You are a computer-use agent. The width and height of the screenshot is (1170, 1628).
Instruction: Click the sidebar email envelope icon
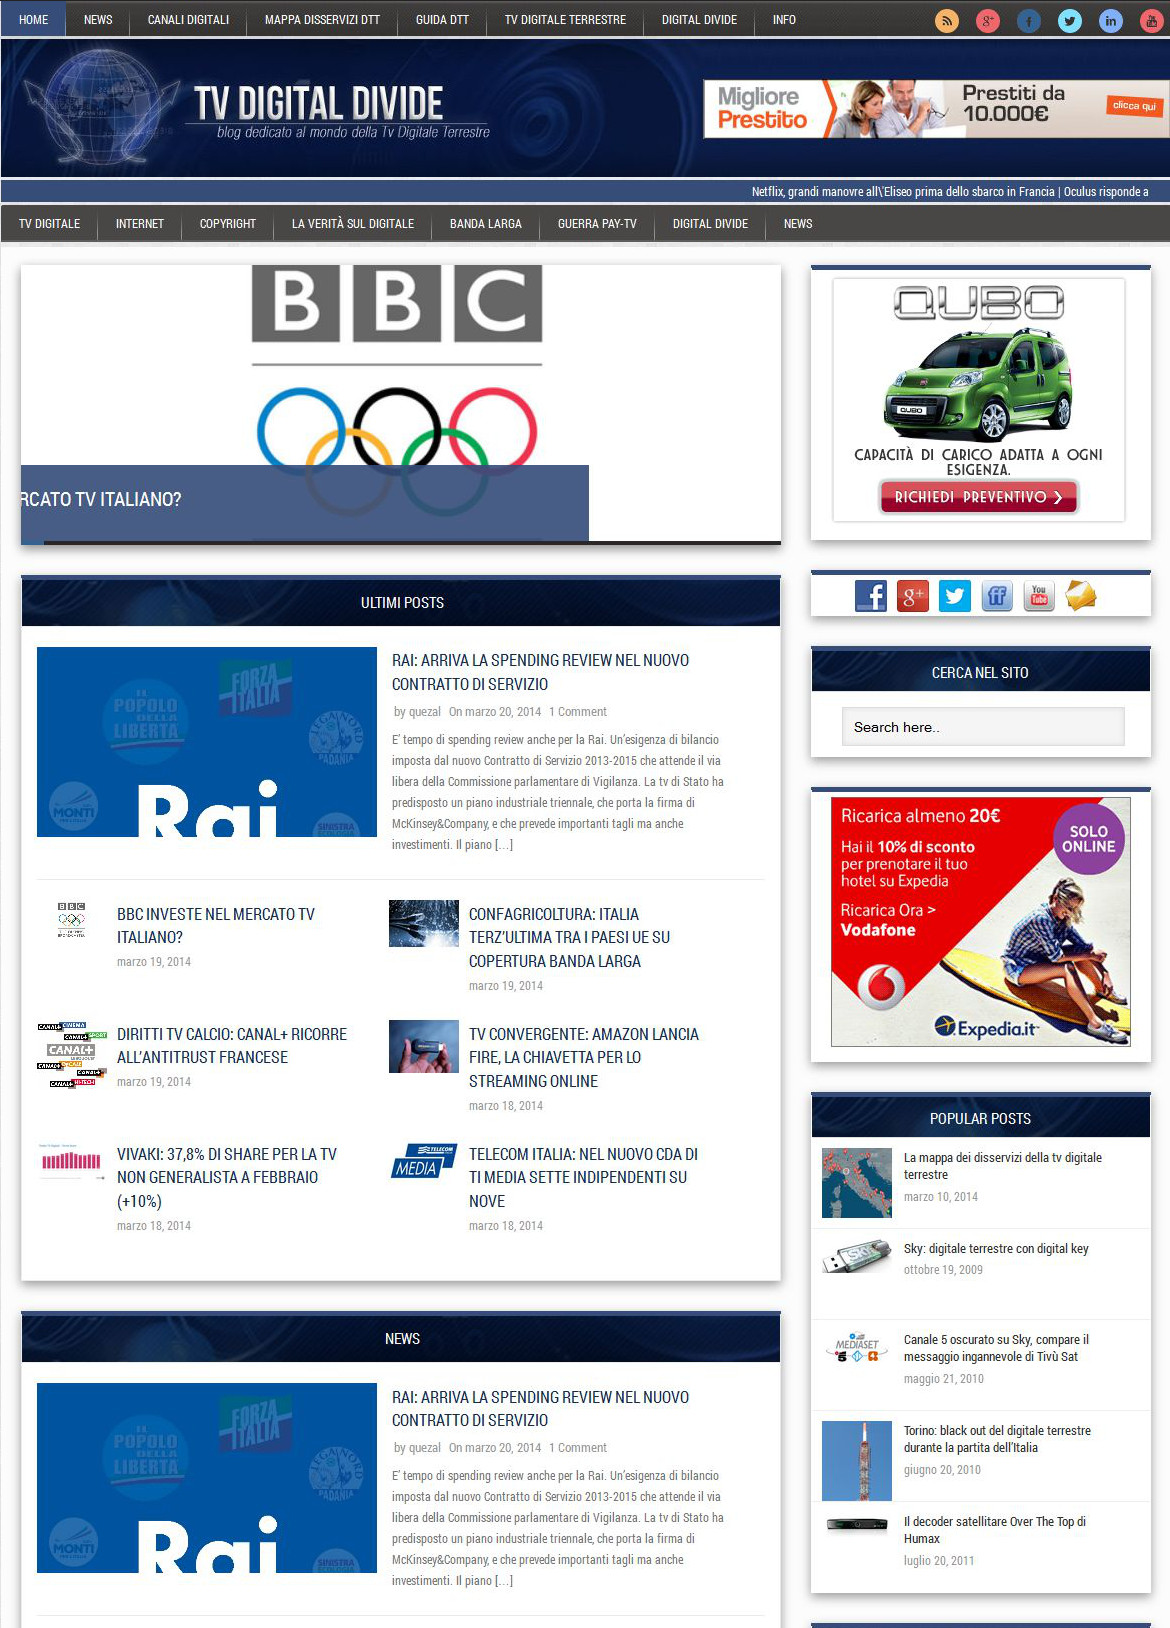(x=1081, y=596)
